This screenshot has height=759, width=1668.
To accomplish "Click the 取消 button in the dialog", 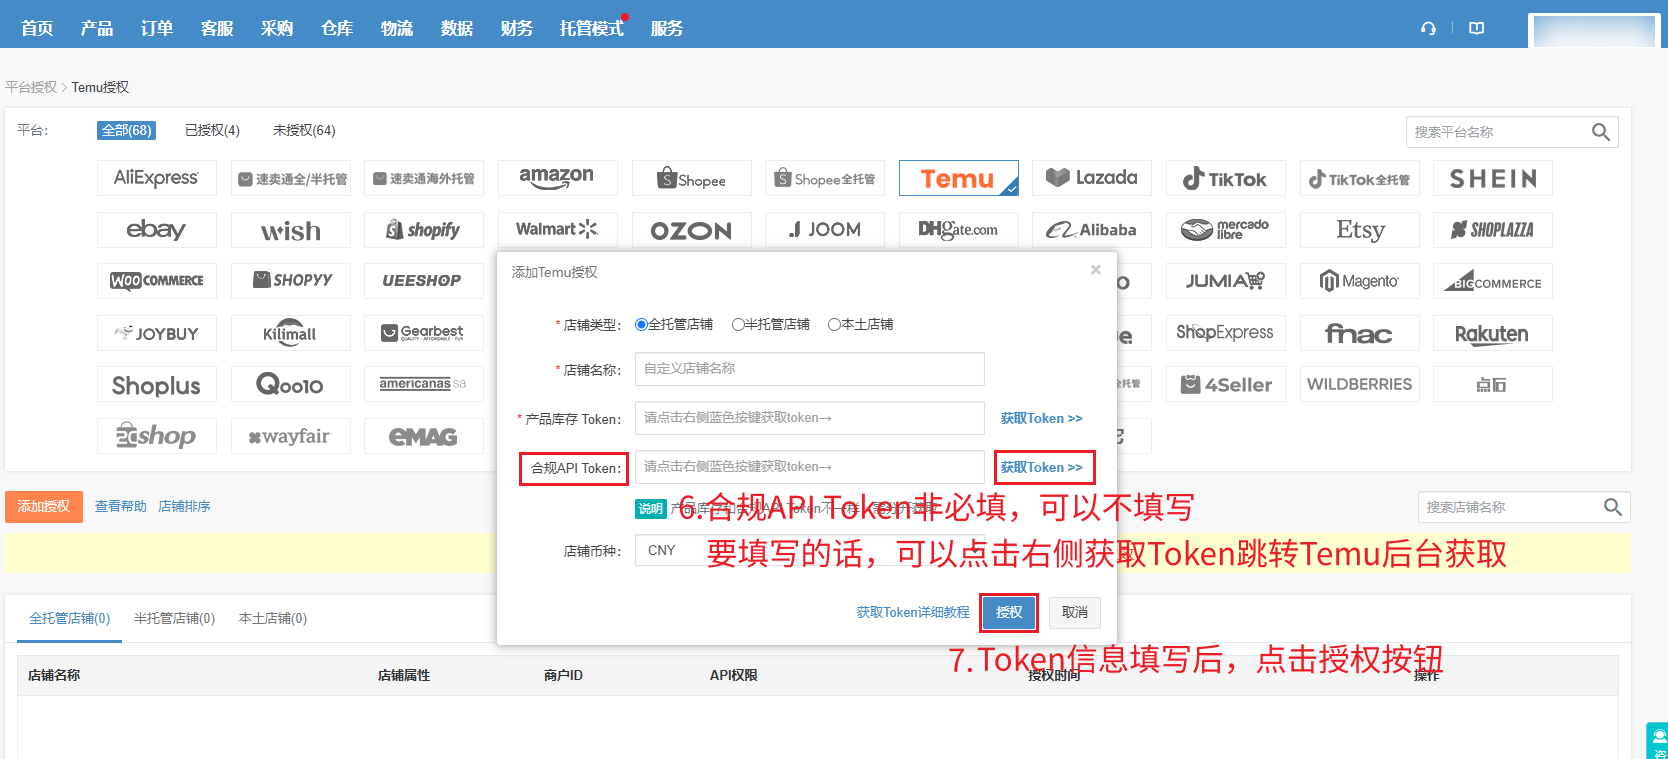I will click(x=1075, y=612).
